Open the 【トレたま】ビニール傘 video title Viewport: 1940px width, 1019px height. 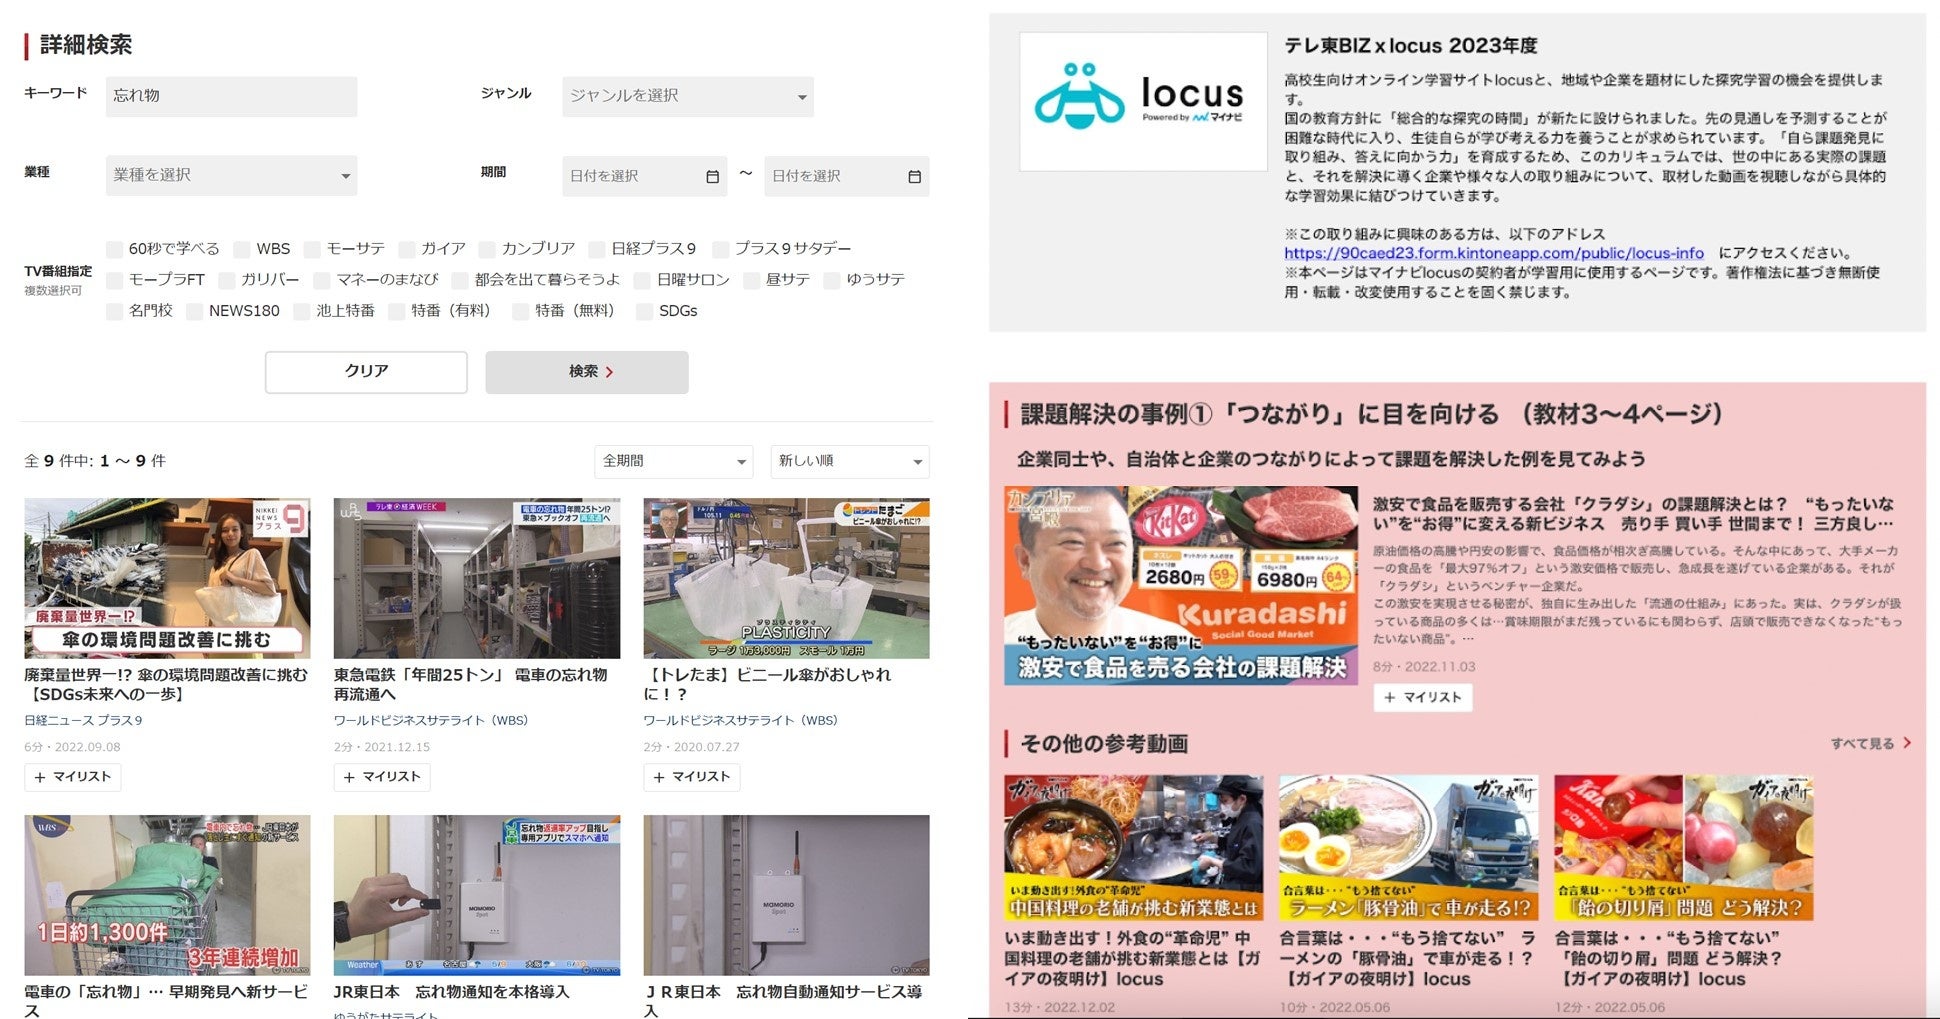767,684
